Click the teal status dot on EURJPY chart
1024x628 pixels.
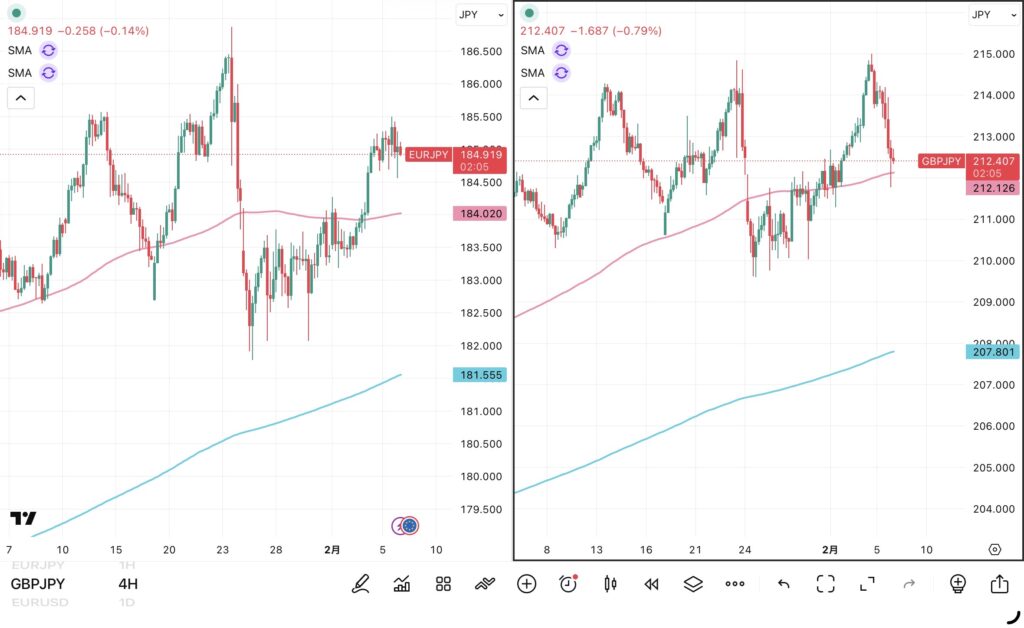pos(15,13)
